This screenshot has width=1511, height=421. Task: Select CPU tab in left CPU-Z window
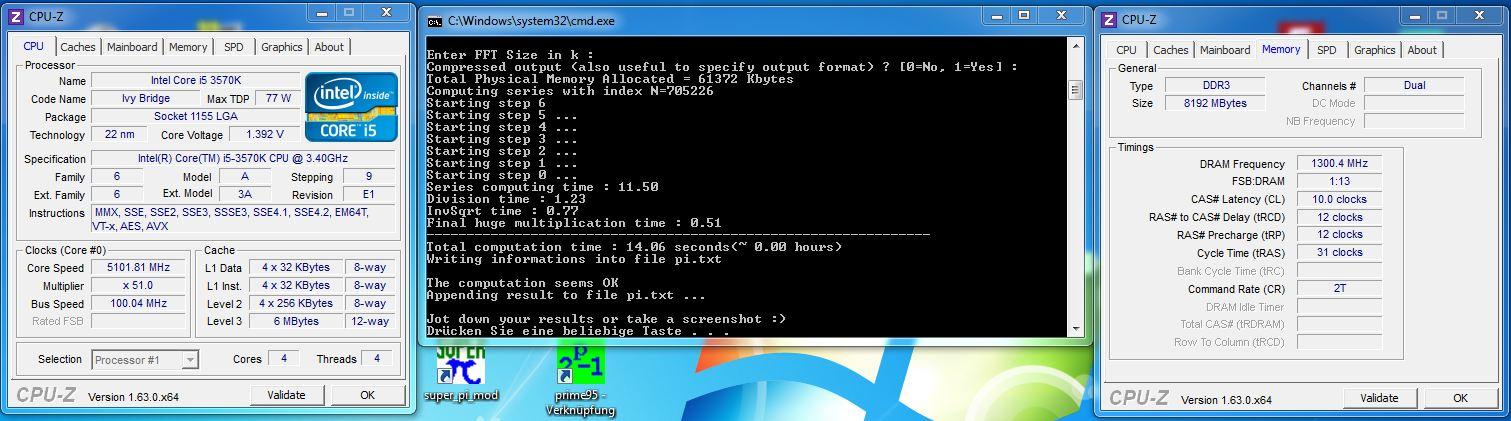pos(33,46)
